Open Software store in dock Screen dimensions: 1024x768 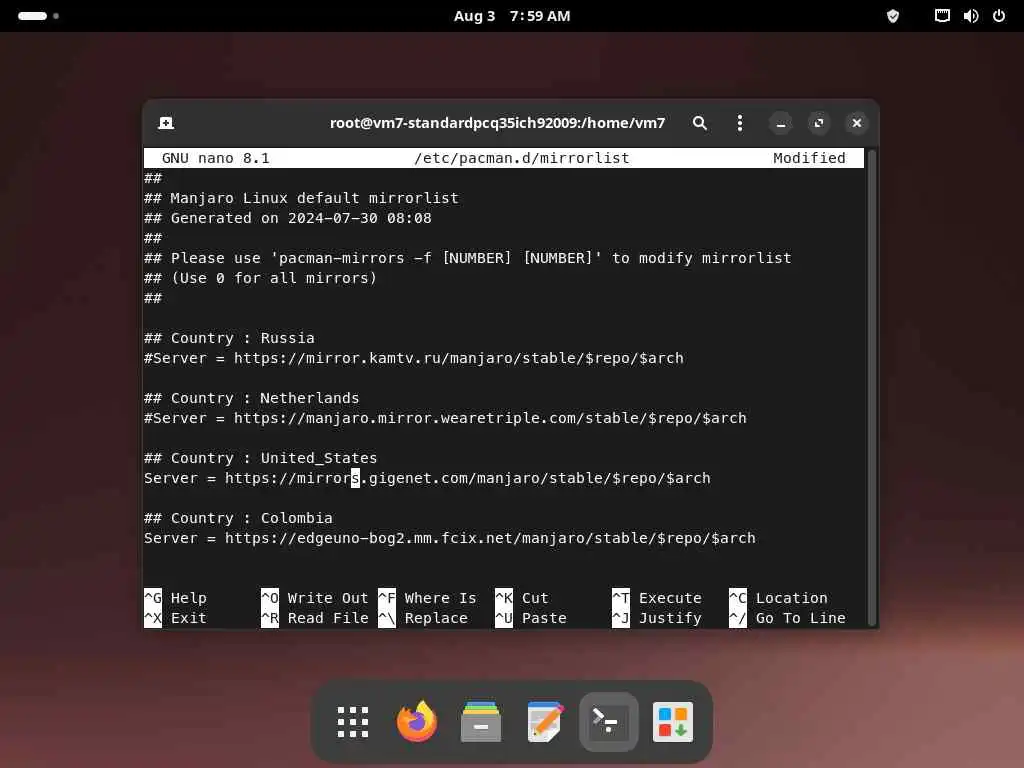point(673,722)
